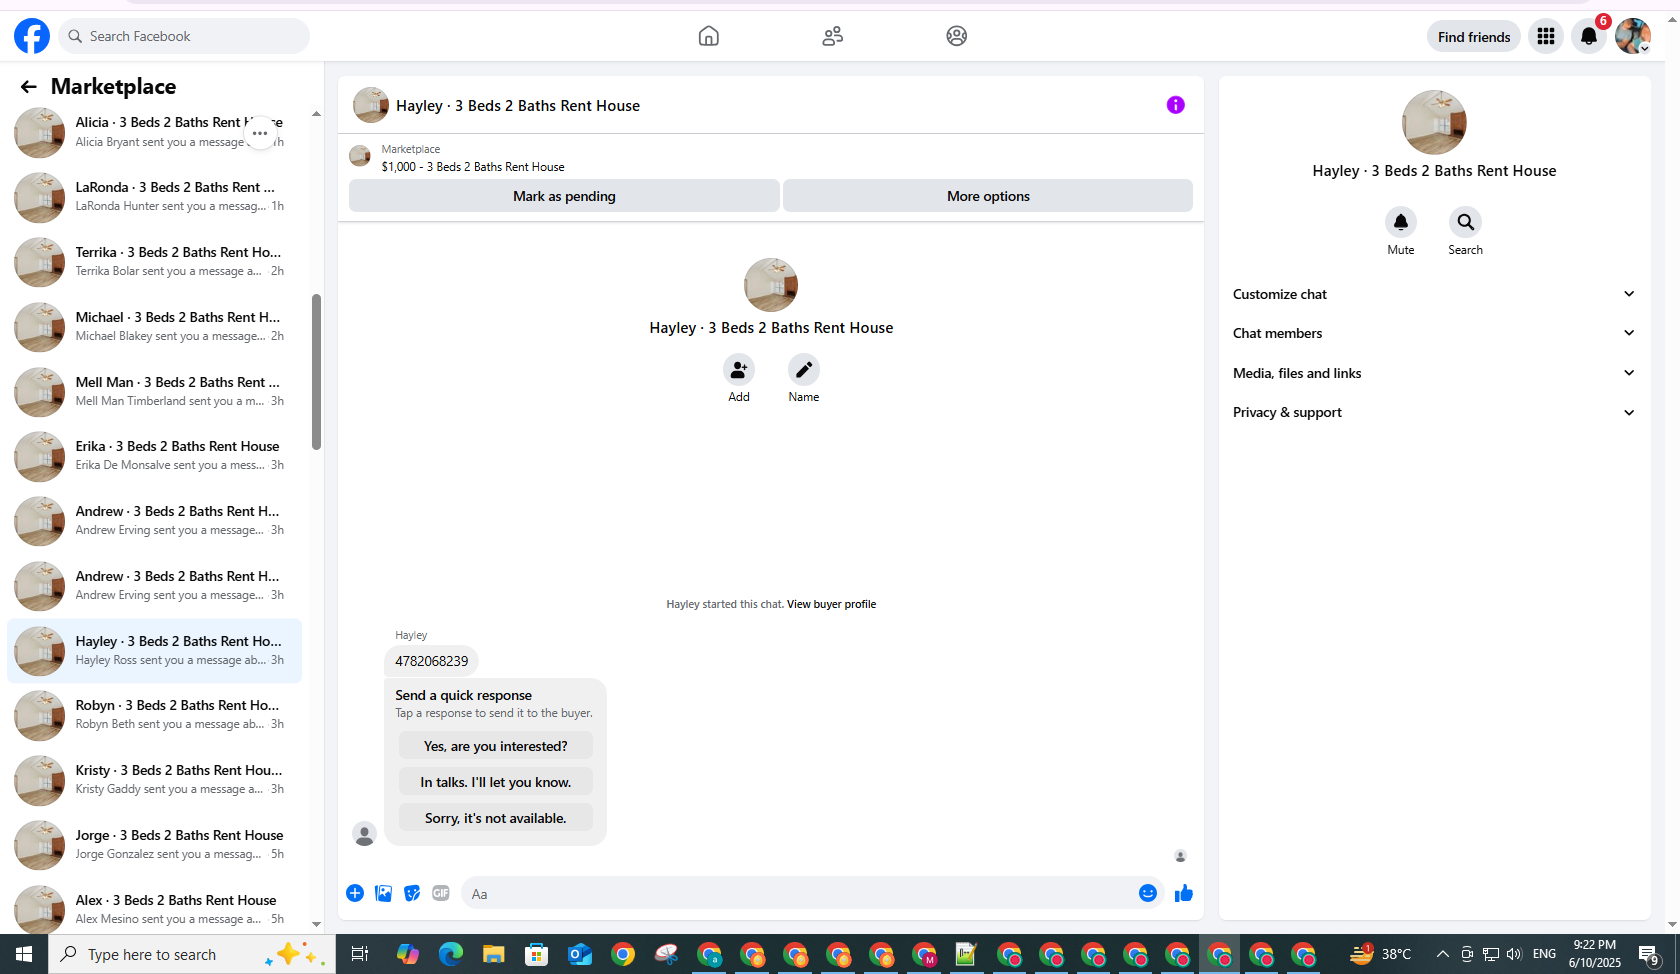Check notifications bell with badge
1680x974 pixels.
point(1588,36)
